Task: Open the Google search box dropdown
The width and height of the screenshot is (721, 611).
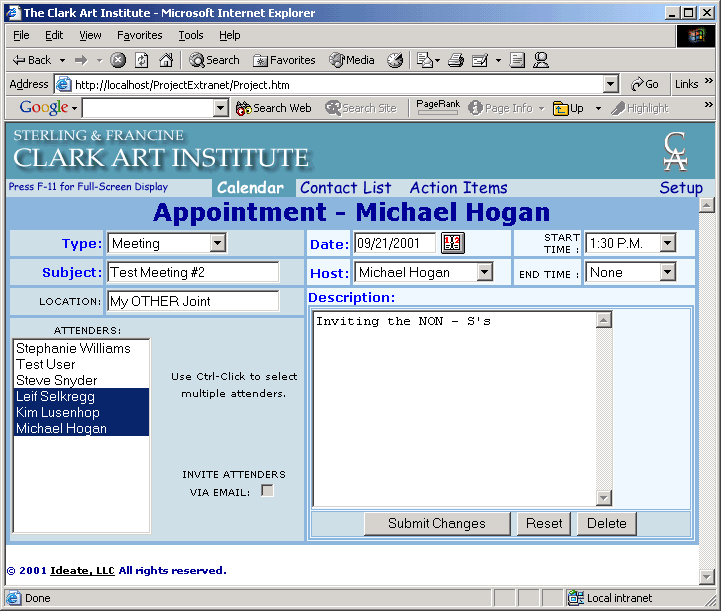Action: pyautogui.click(x=221, y=108)
